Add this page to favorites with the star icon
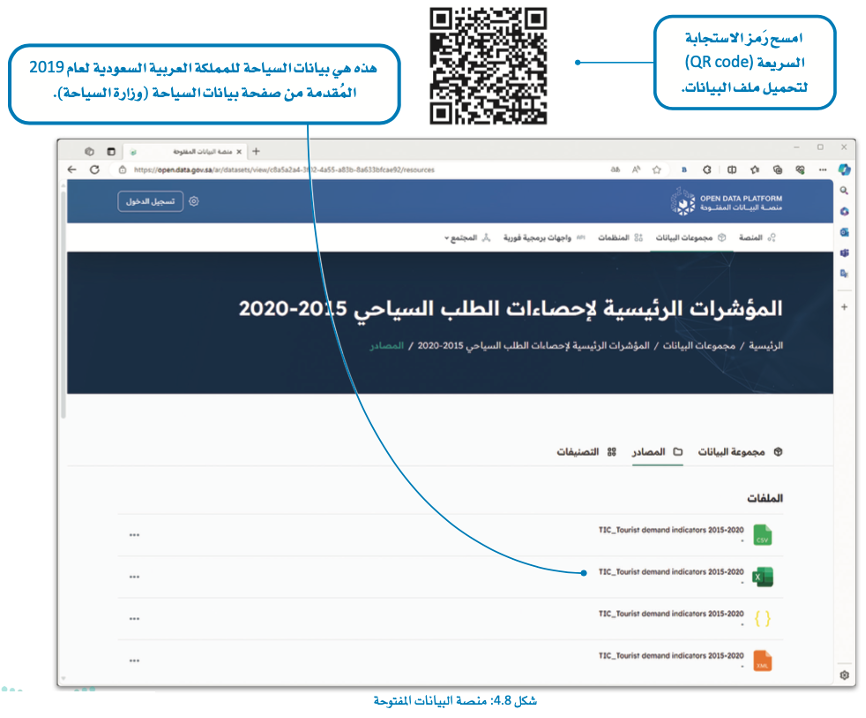Viewport: 866px width, 718px height. 657,170
